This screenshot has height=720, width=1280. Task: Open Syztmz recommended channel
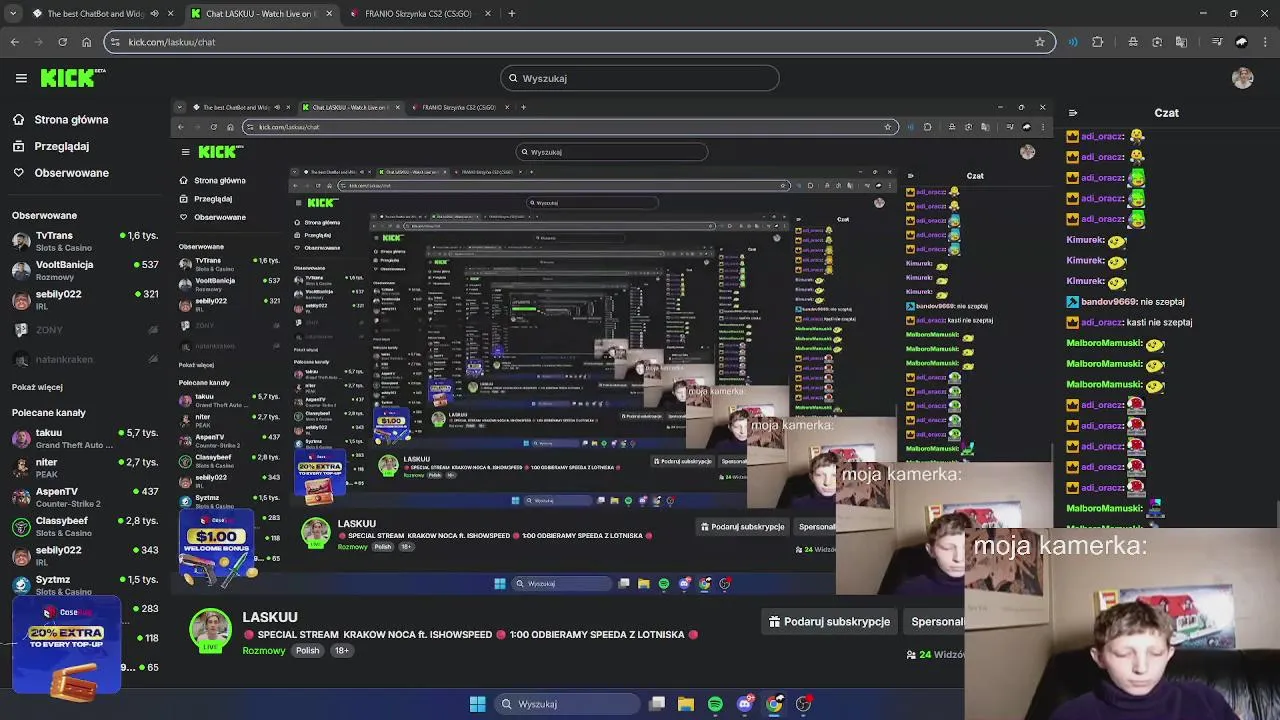(84, 585)
